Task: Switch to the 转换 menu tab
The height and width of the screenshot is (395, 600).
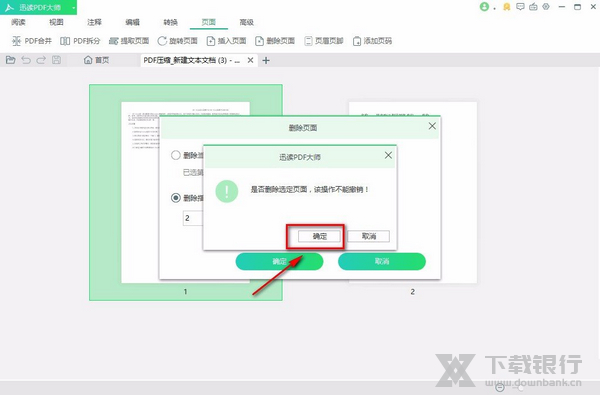Action: click(x=171, y=22)
